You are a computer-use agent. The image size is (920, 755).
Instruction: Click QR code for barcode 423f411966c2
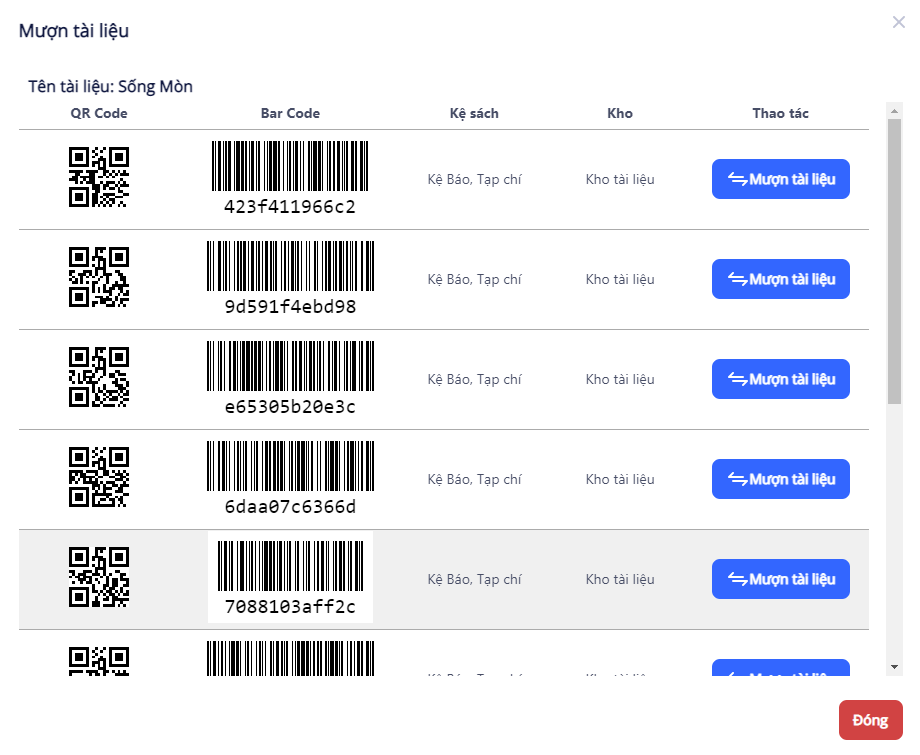pyautogui.click(x=98, y=177)
